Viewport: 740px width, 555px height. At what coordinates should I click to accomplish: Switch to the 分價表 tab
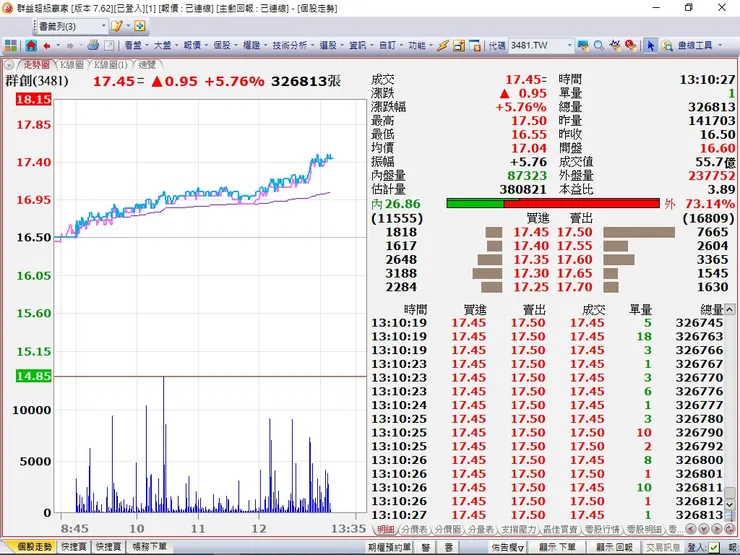tap(414, 530)
